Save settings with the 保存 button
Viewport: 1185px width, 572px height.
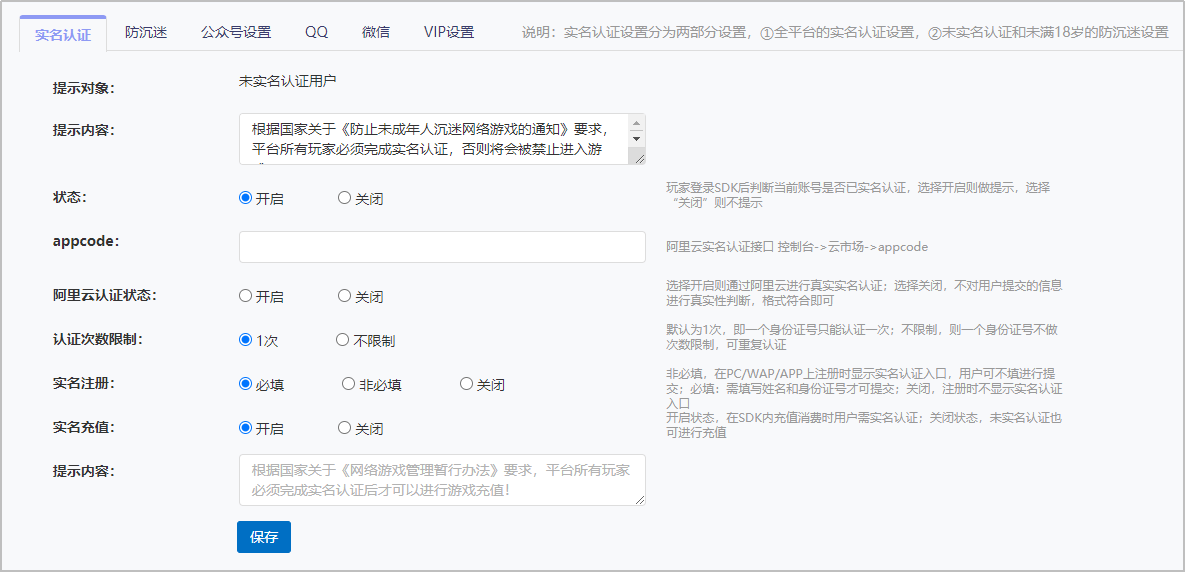264,537
